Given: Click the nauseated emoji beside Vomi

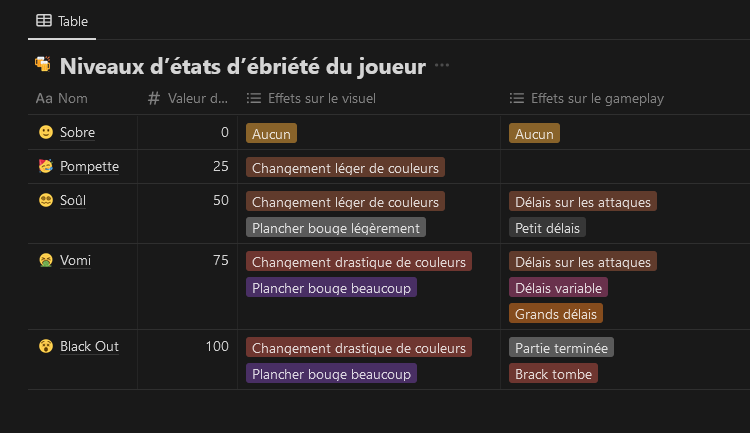Looking at the screenshot, I should [46, 260].
